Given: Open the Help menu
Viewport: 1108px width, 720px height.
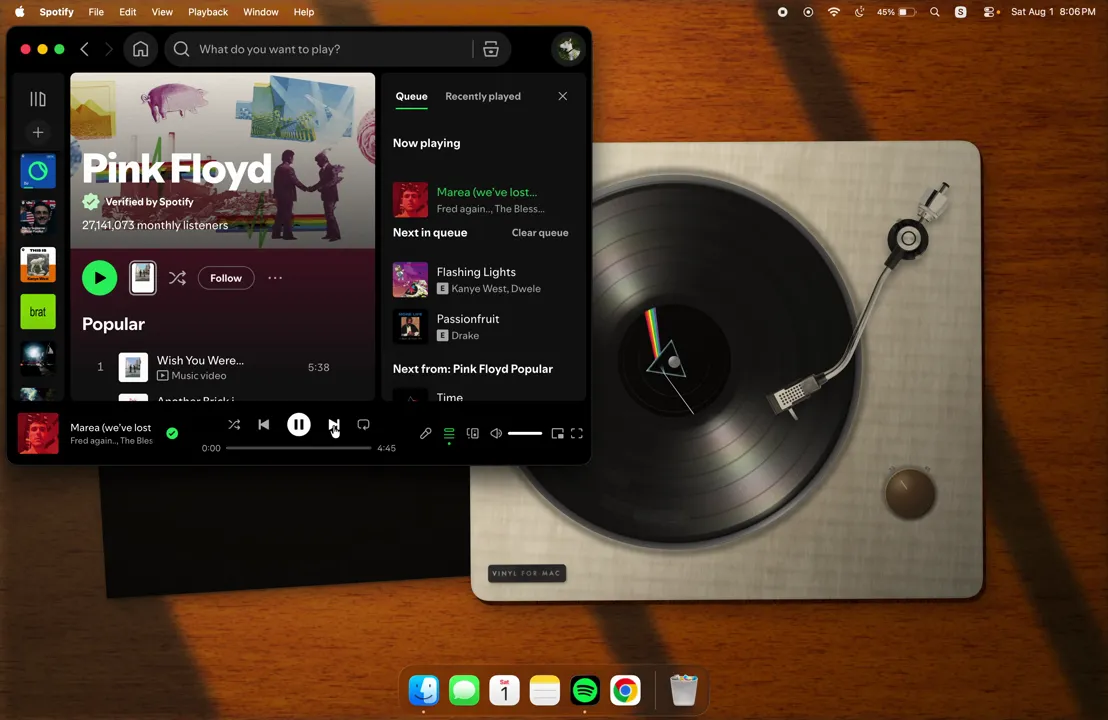Looking at the screenshot, I should click(x=304, y=12).
